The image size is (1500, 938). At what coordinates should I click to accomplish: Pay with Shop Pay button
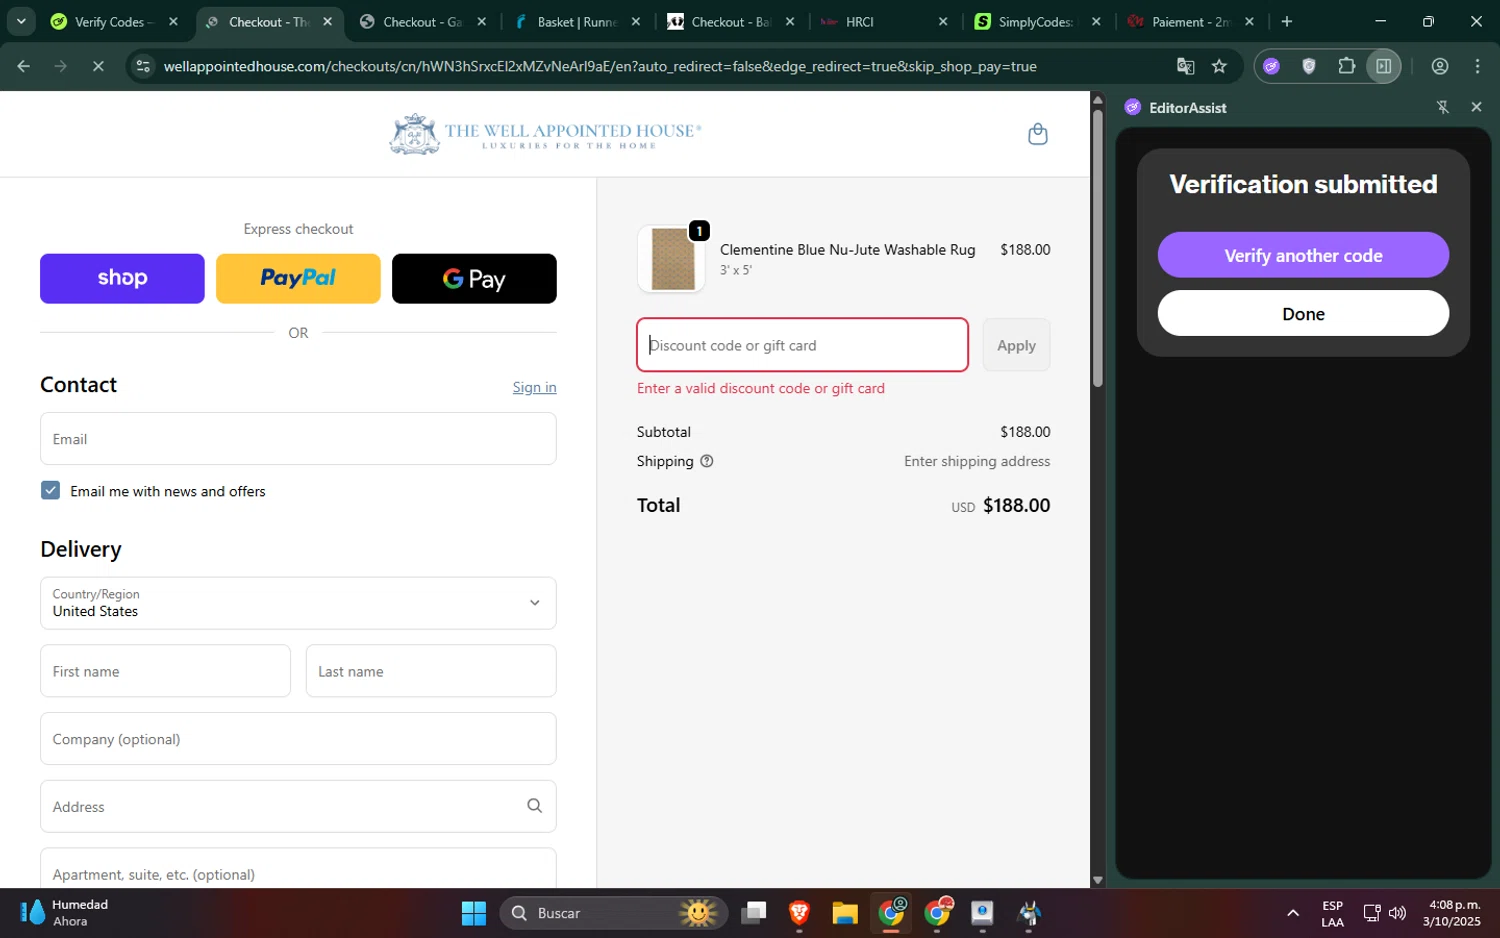pos(122,278)
